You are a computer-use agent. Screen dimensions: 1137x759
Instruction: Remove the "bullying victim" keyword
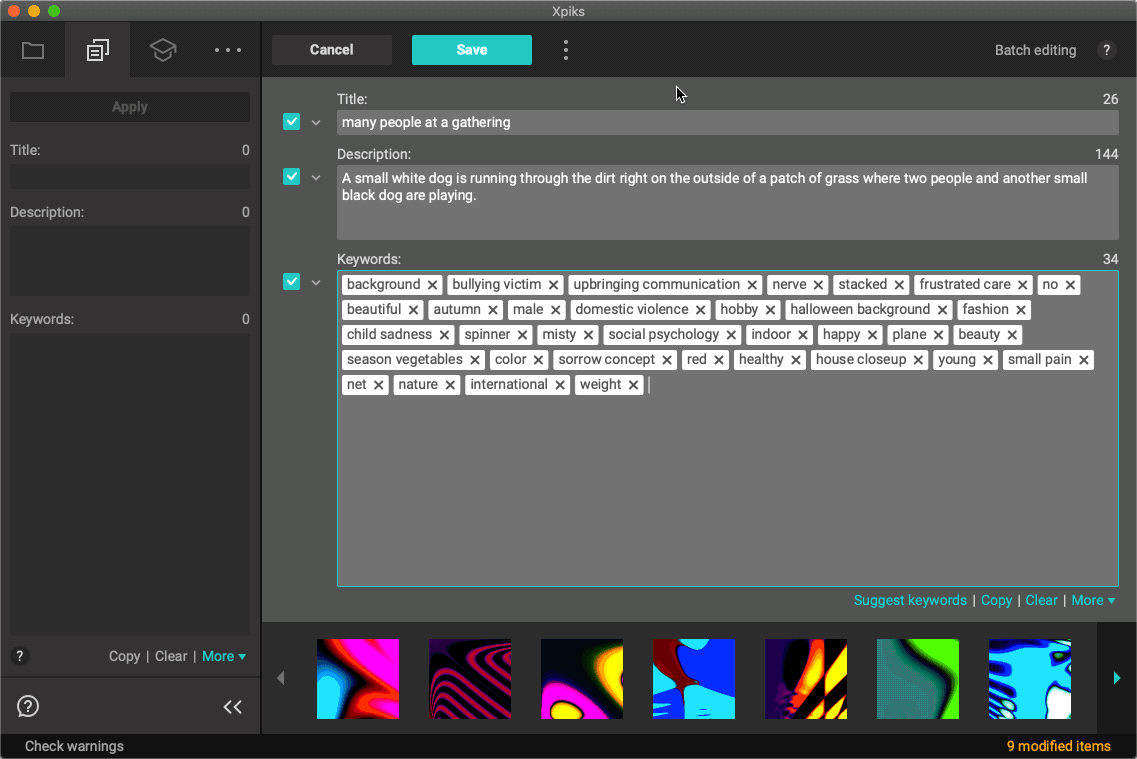(x=553, y=285)
